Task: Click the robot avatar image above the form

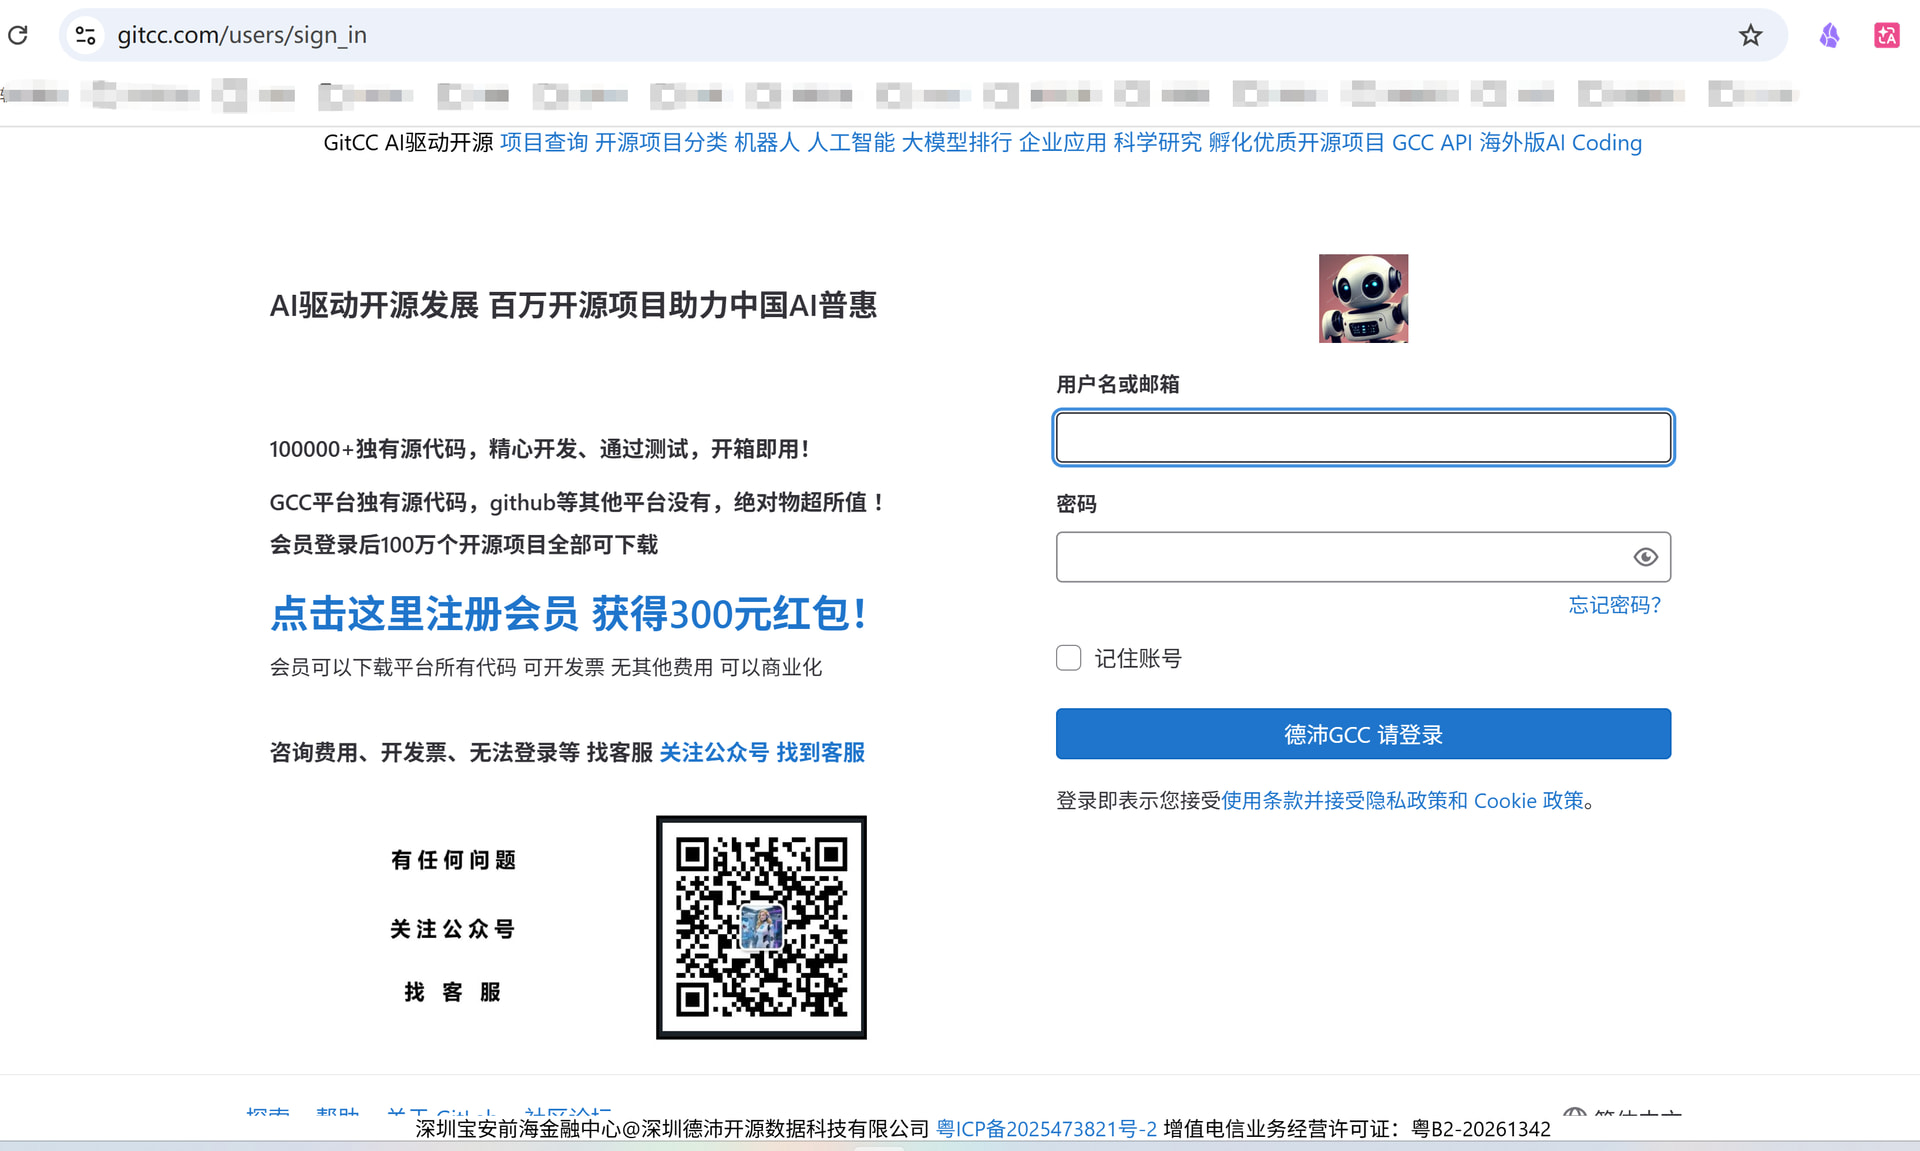Action: [x=1363, y=298]
